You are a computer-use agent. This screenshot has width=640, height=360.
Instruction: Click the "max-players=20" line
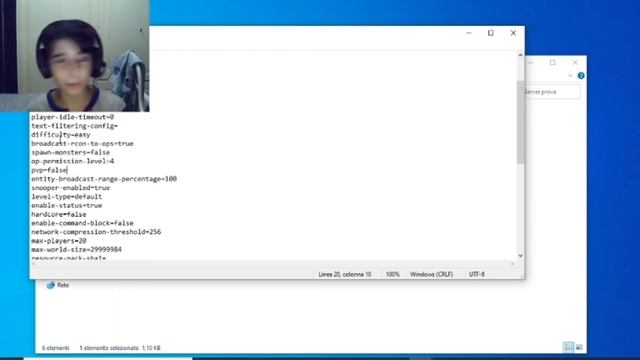(x=59, y=241)
